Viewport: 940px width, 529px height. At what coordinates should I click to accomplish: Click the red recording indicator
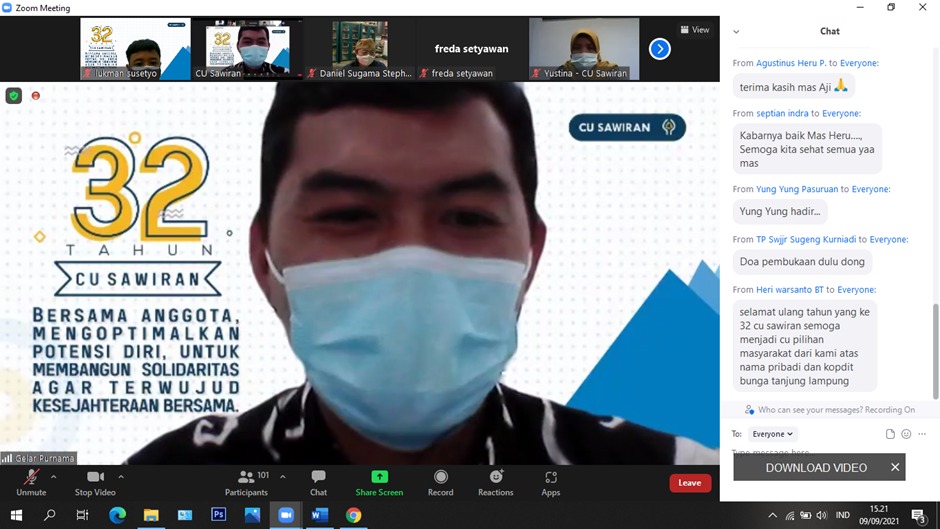(x=35, y=95)
